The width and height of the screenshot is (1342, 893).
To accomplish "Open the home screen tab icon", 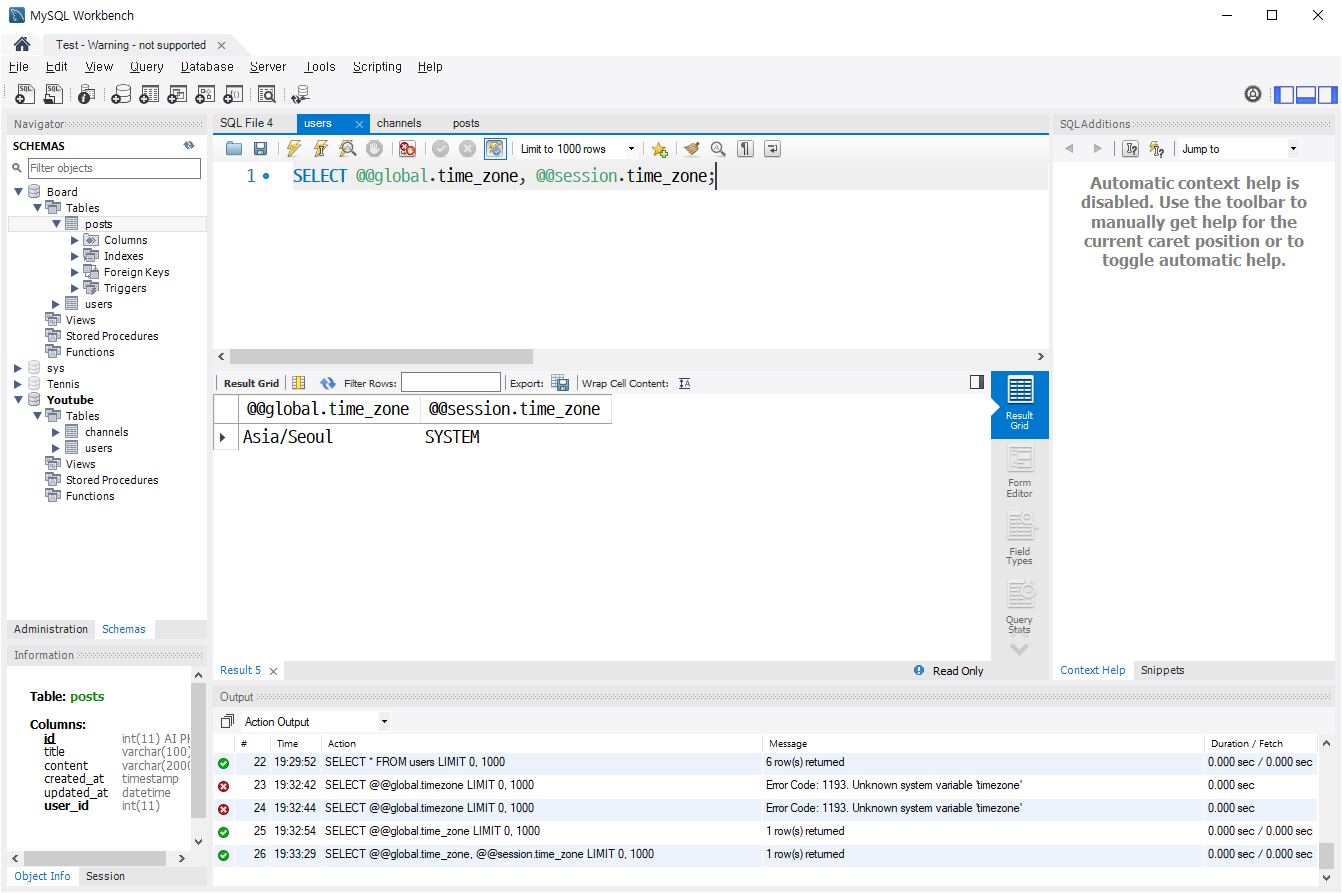I will point(22,44).
